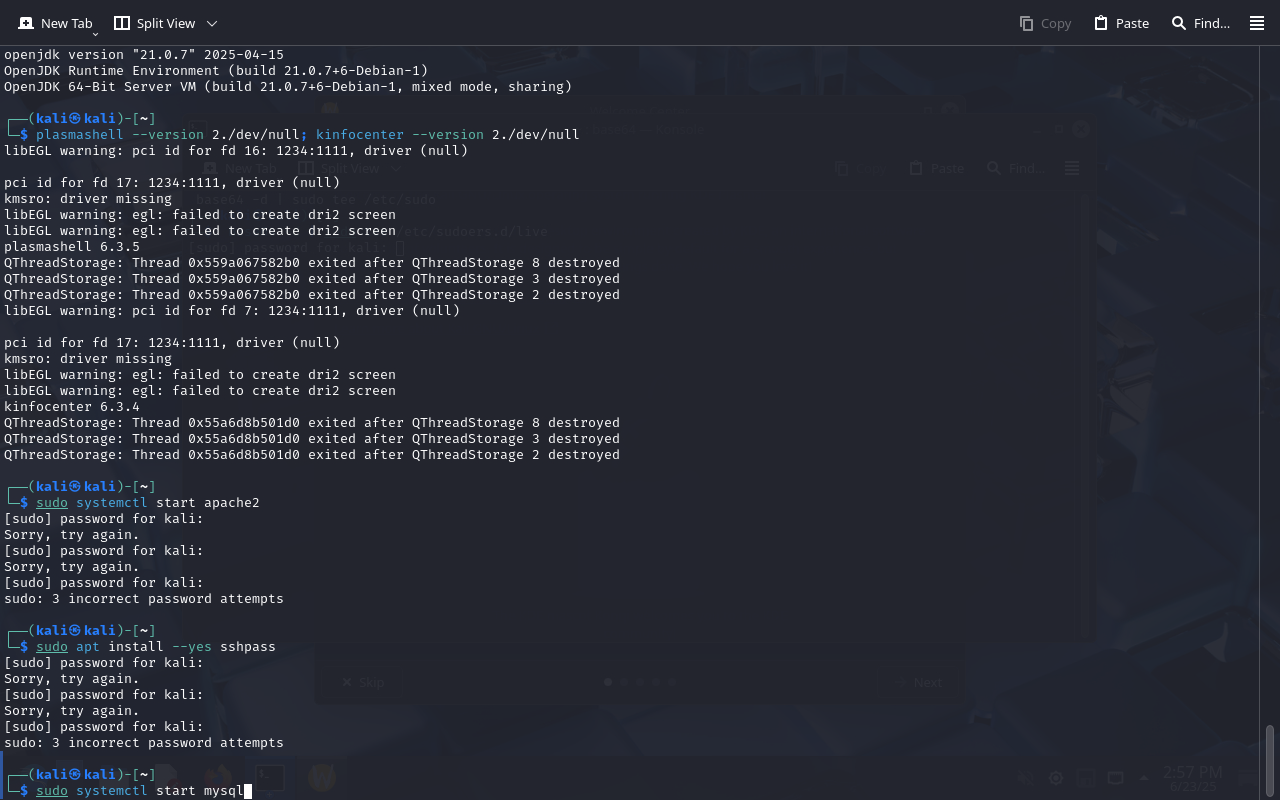Open hamburger menu of background Konsole window
Image resolution: width=1280 pixels, height=800 pixels.
(x=1072, y=169)
